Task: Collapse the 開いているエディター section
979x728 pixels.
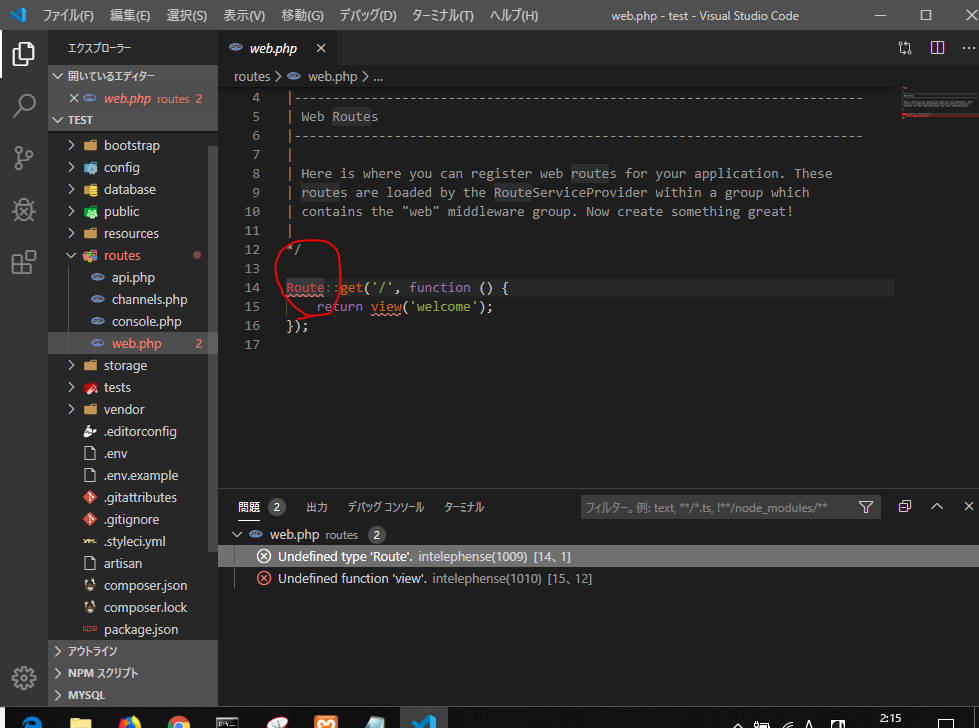Action: (x=132, y=76)
